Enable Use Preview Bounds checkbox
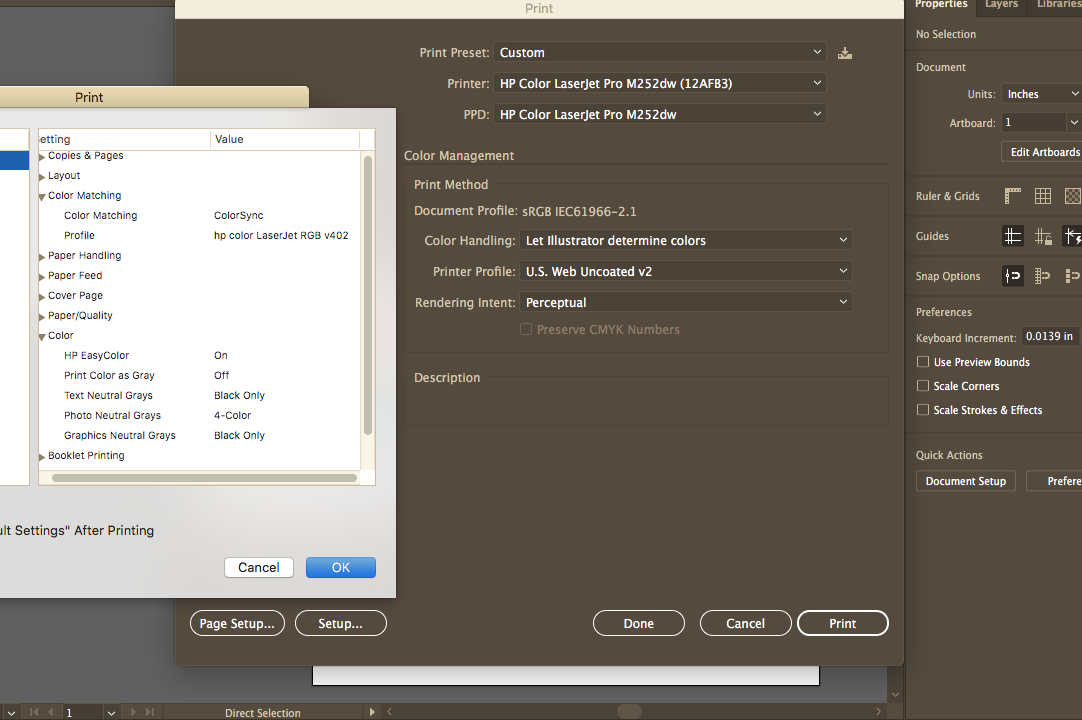The width and height of the screenshot is (1082, 720). click(923, 362)
